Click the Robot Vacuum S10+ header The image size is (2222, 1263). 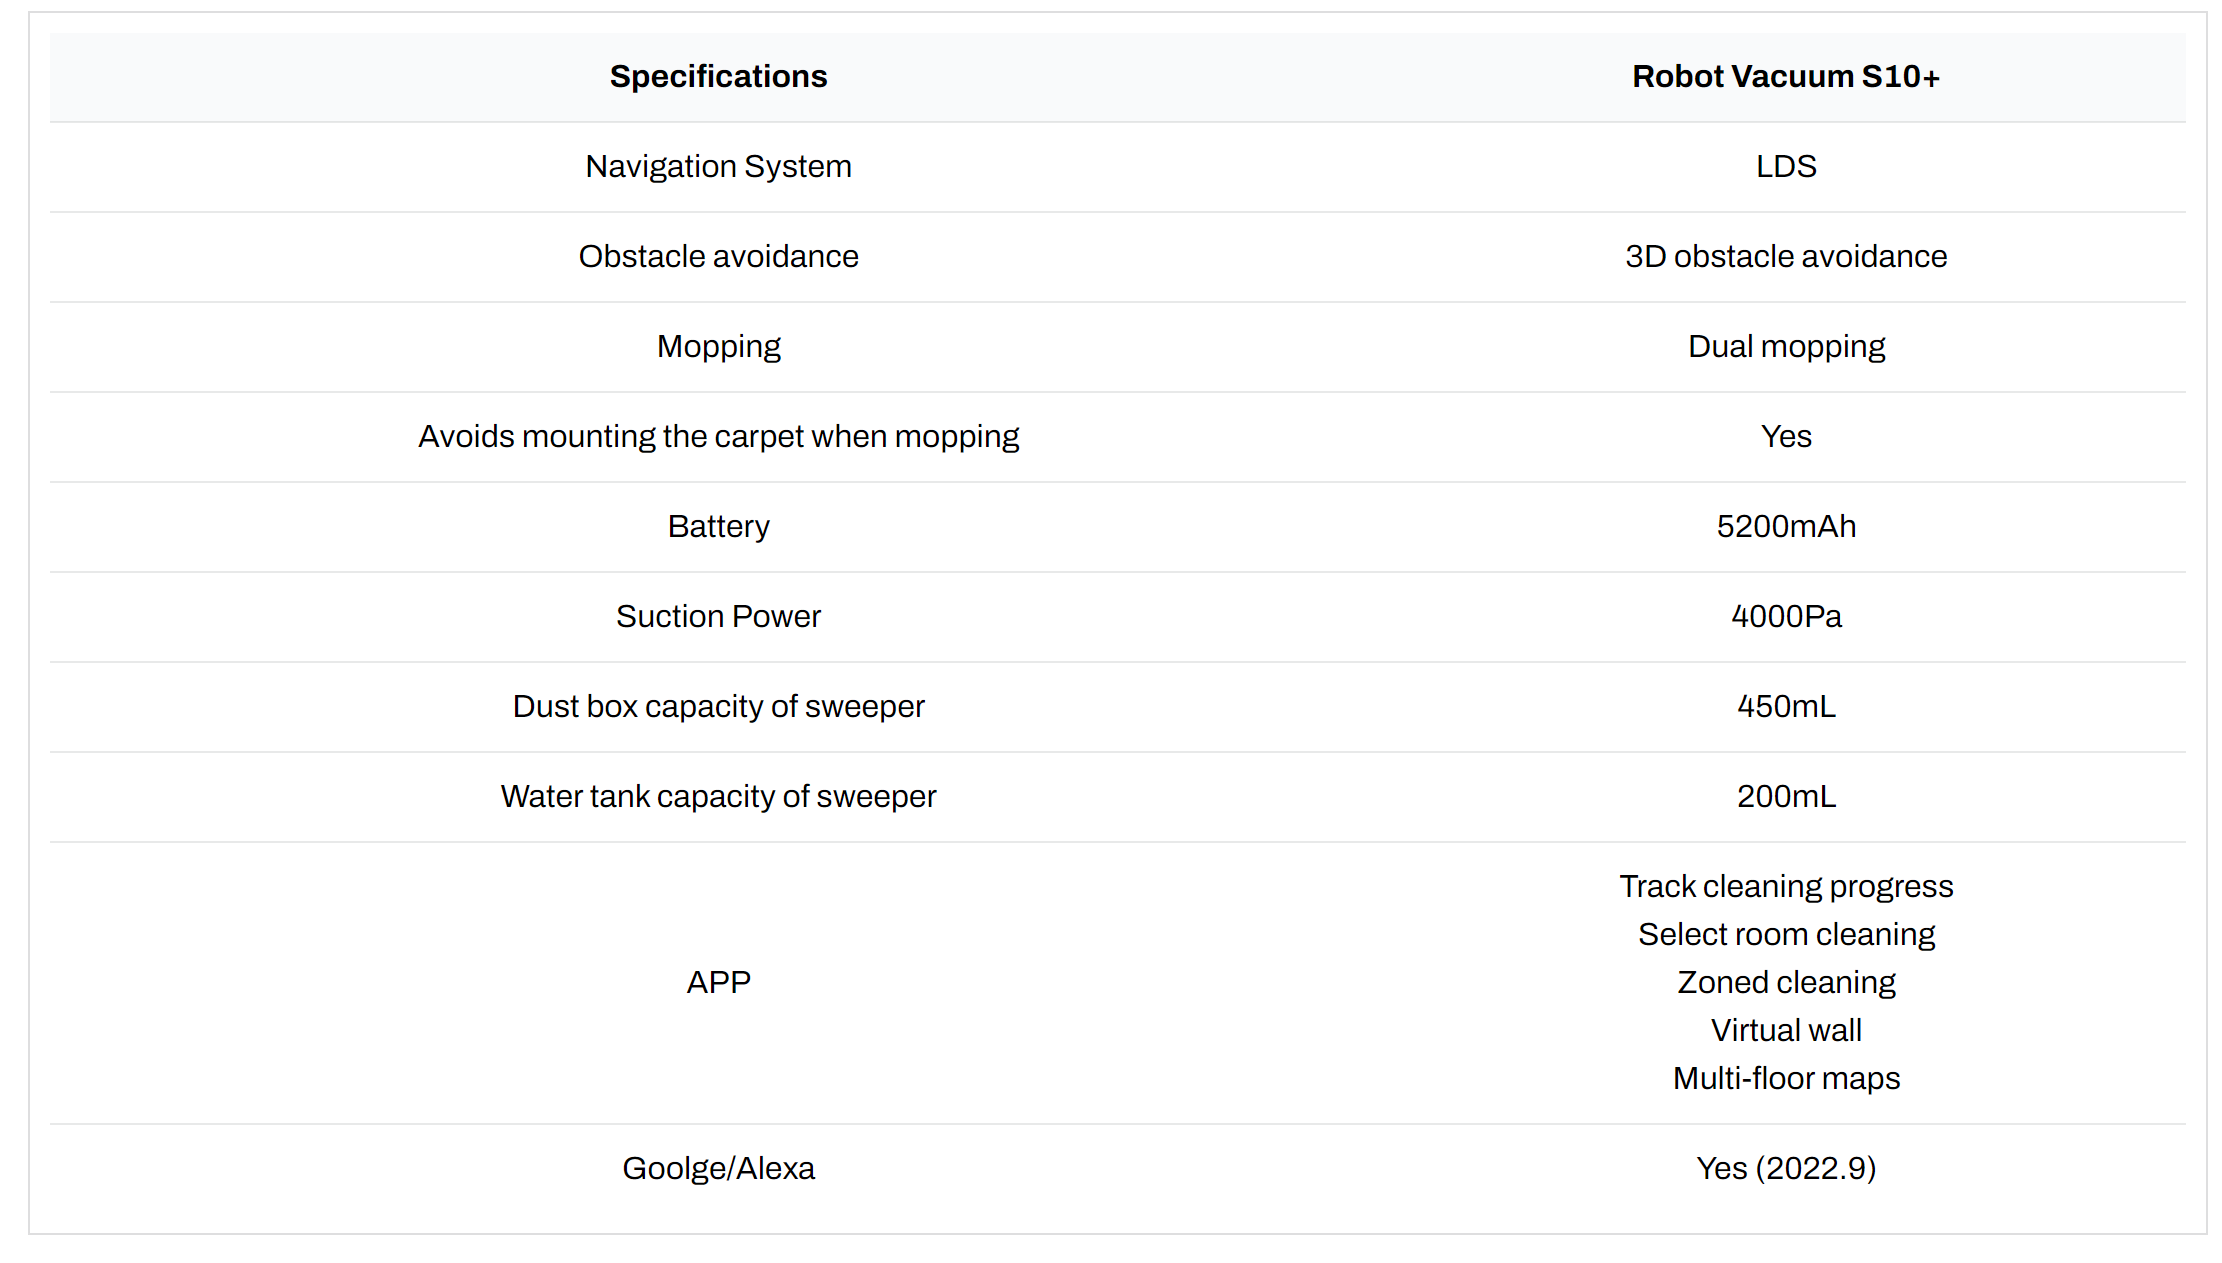pos(1786,77)
